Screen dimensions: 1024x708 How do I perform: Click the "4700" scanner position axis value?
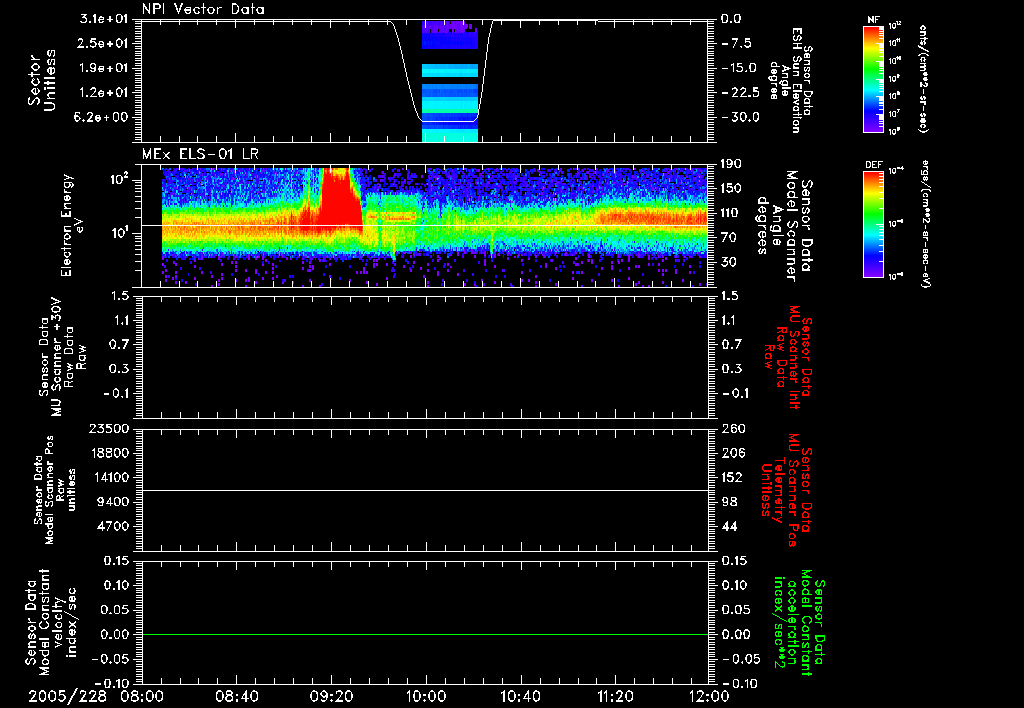click(112, 526)
